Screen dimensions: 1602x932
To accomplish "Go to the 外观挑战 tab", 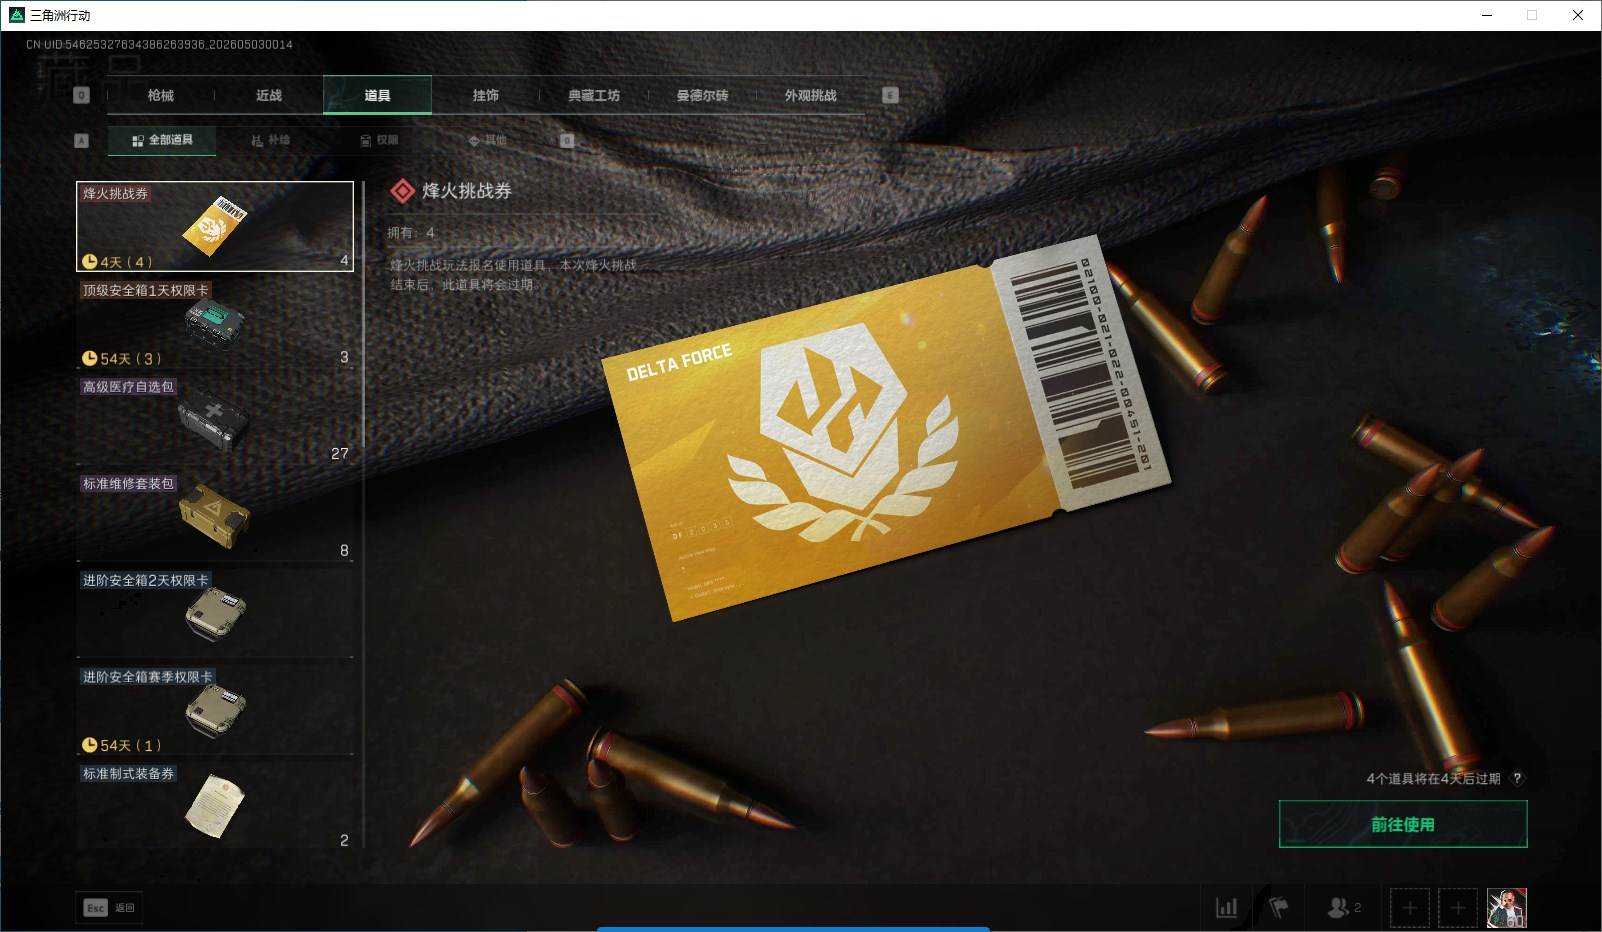I will coord(810,95).
